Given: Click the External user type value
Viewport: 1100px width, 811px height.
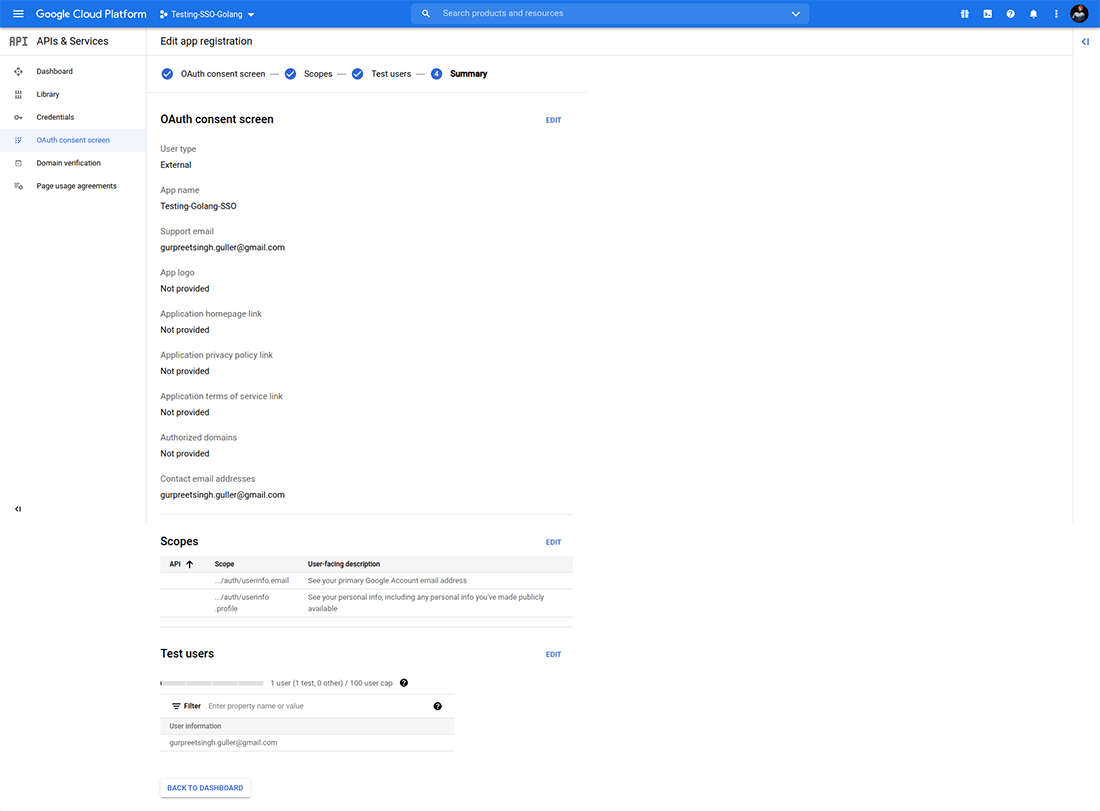Looking at the screenshot, I should pyautogui.click(x=175, y=165).
